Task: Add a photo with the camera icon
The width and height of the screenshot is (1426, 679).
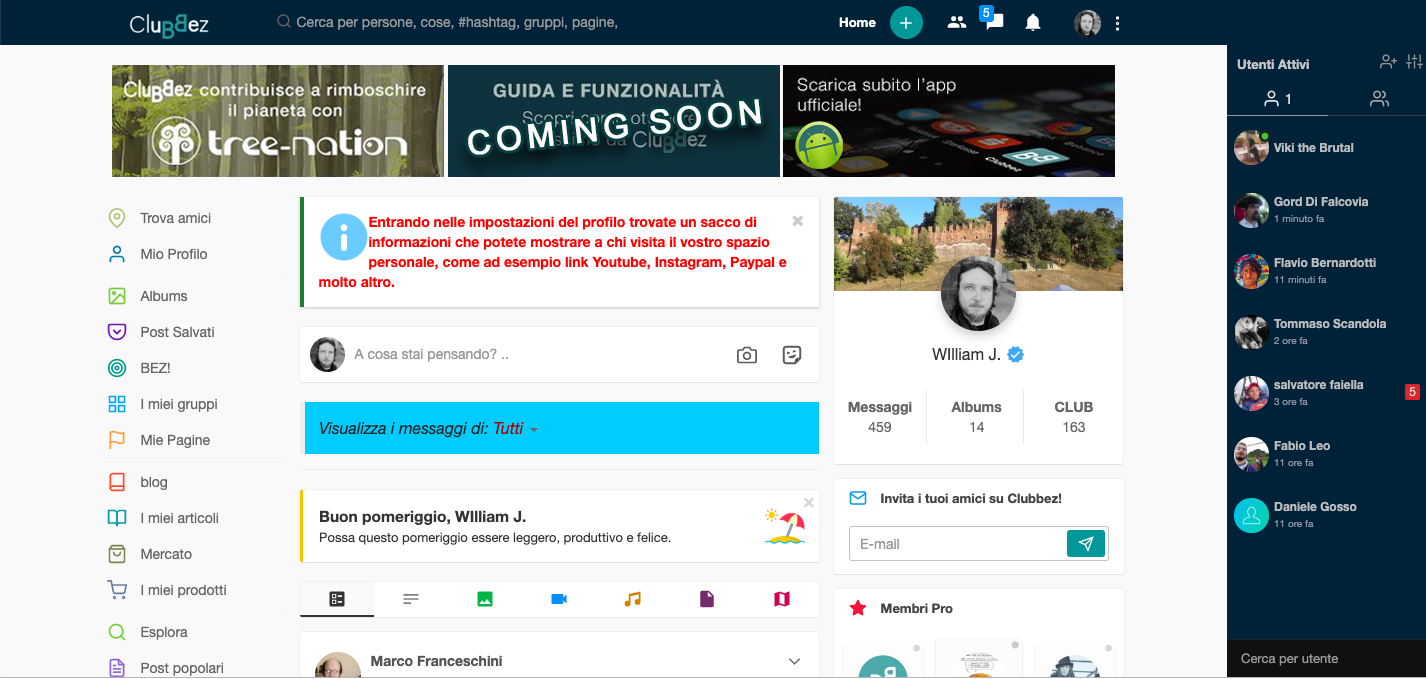Action: [747, 355]
